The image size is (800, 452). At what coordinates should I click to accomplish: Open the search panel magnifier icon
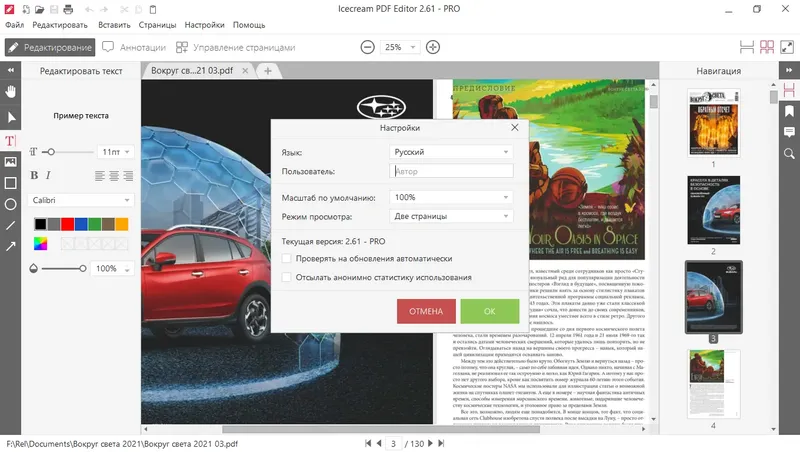[x=789, y=154]
